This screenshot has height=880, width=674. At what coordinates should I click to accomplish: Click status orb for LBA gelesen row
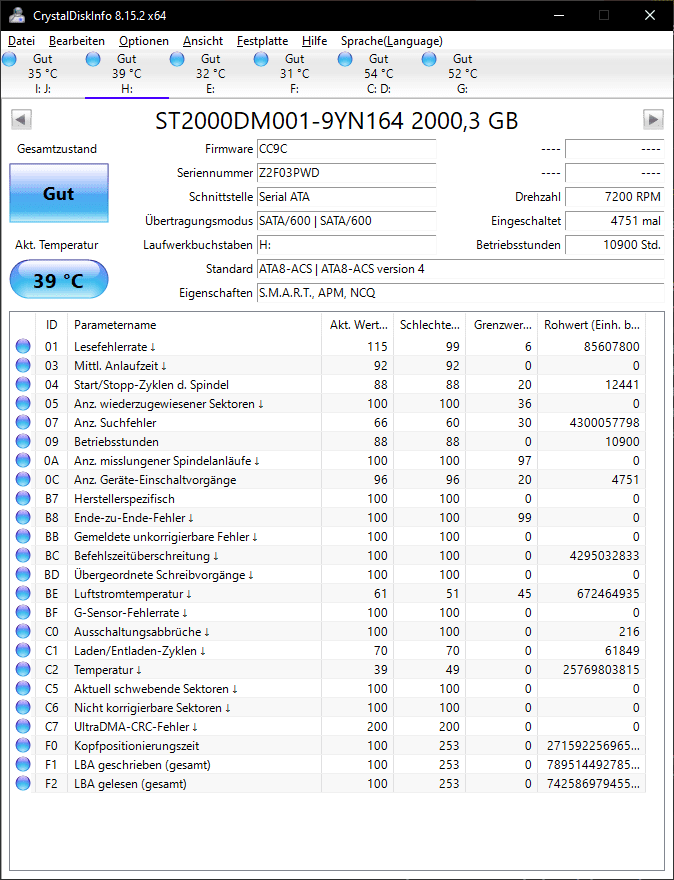[23, 783]
